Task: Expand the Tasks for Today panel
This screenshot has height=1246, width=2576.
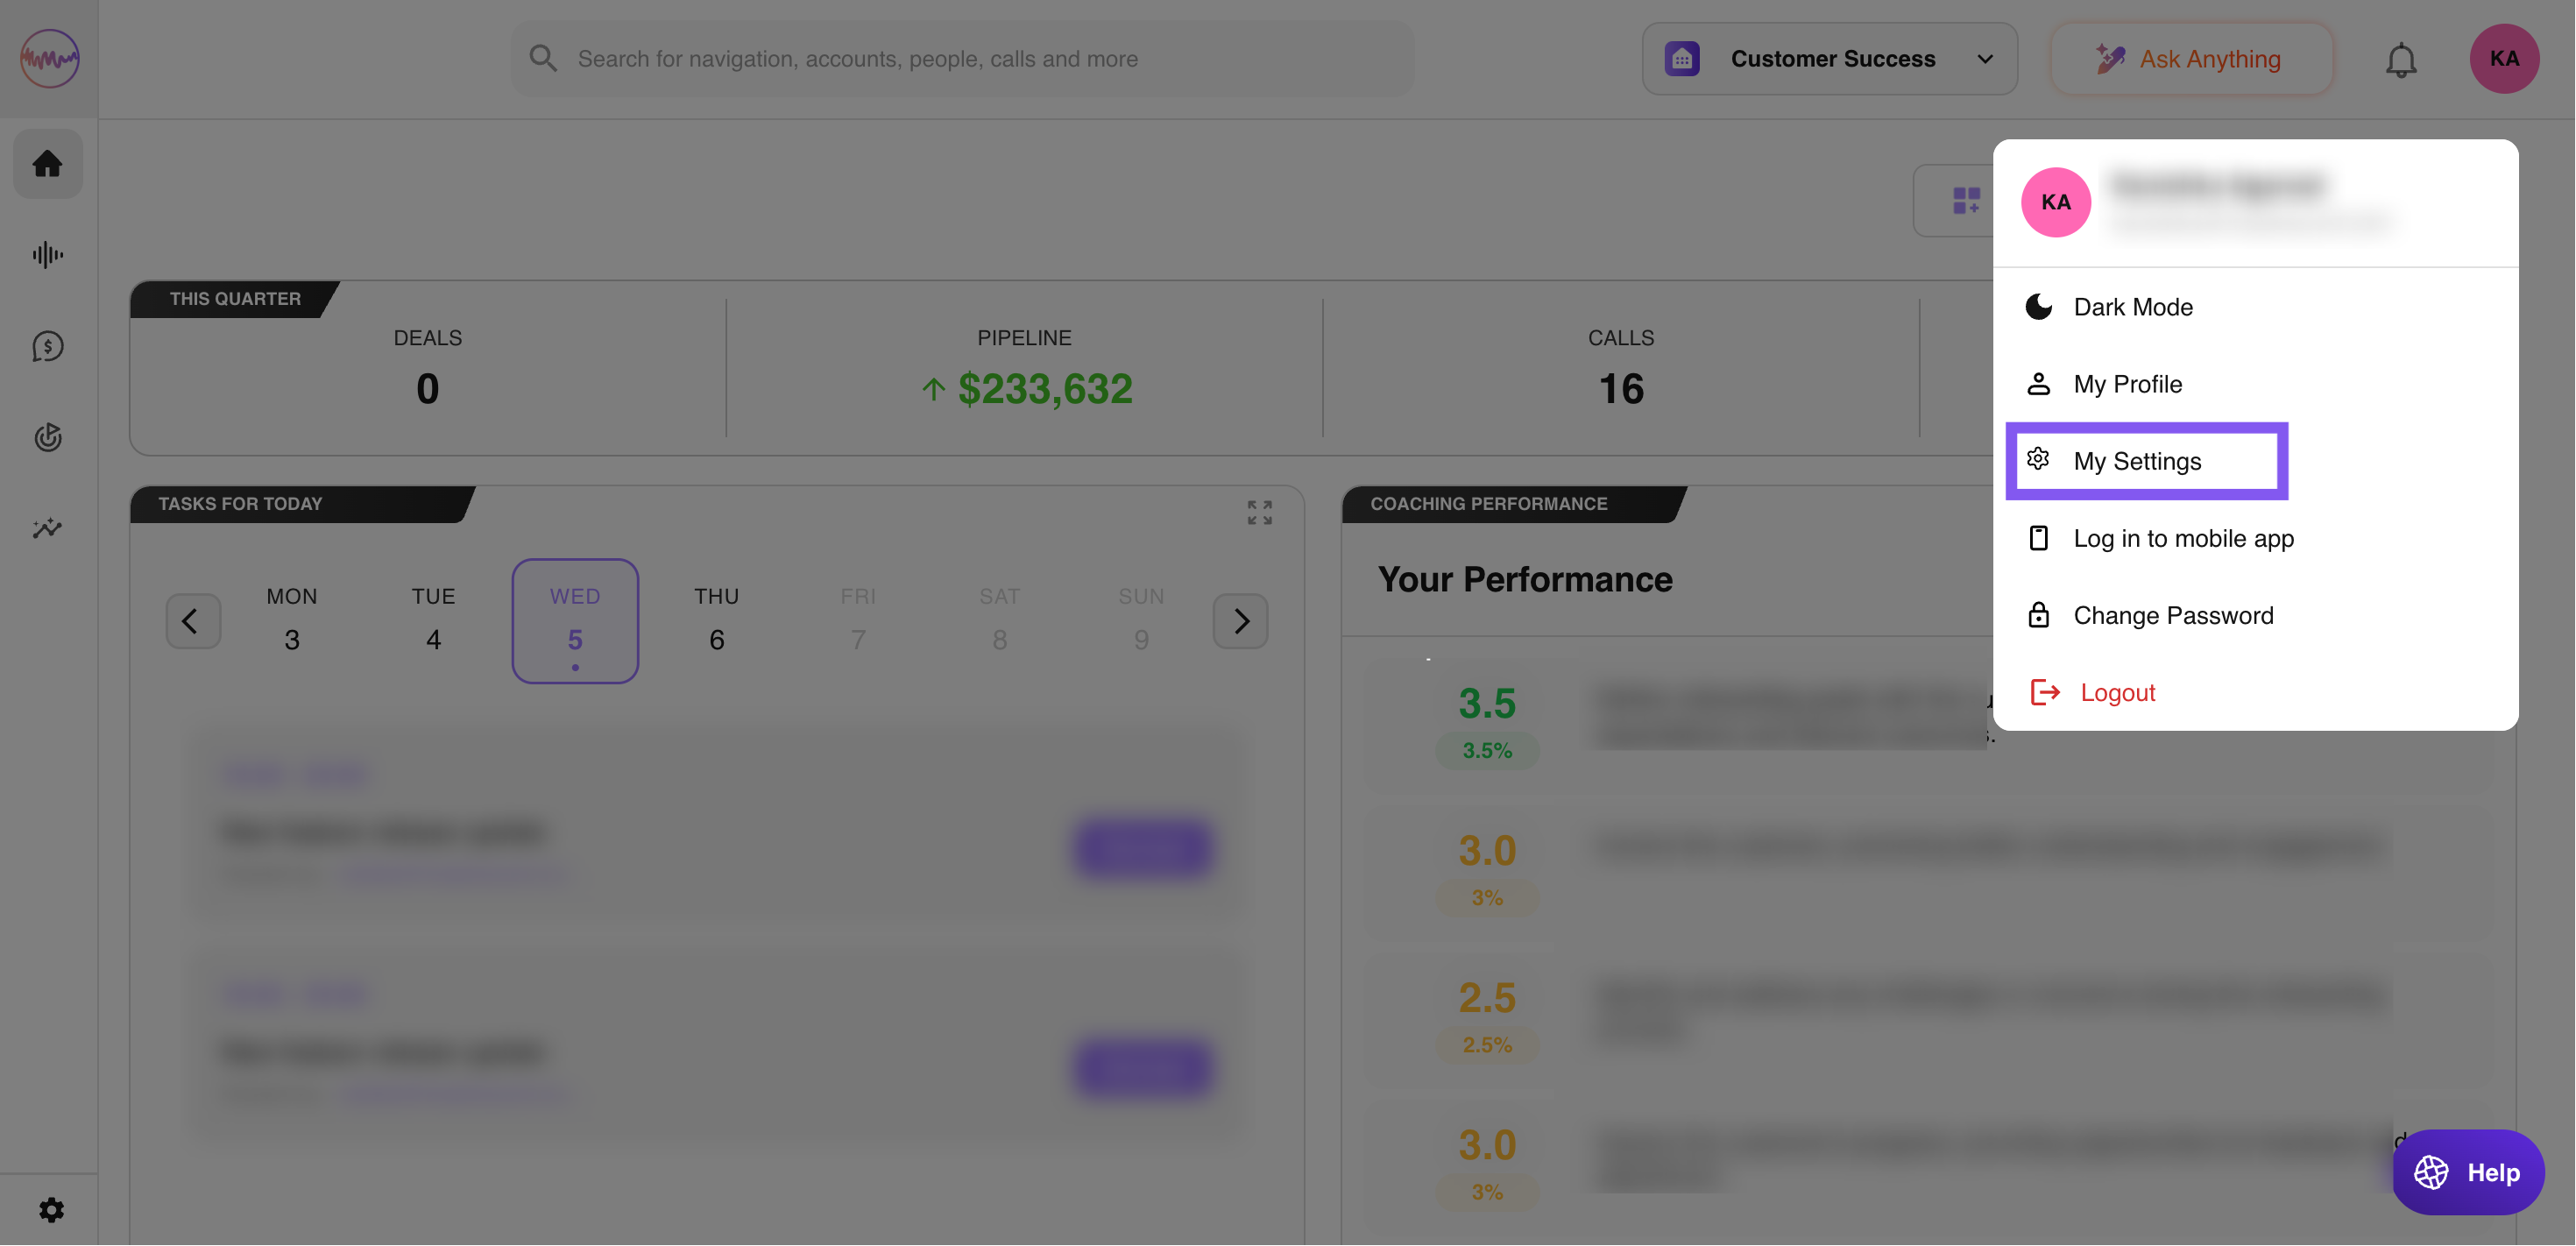Action: click(1259, 512)
